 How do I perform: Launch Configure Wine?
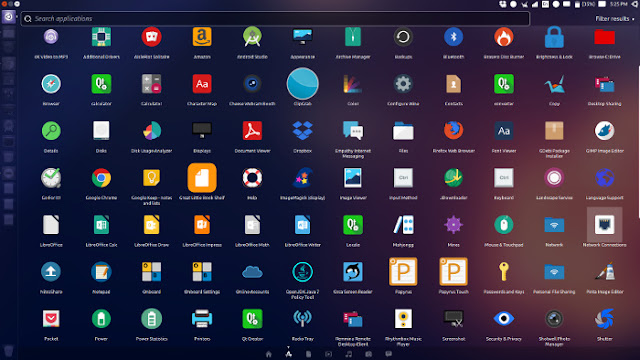click(403, 84)
